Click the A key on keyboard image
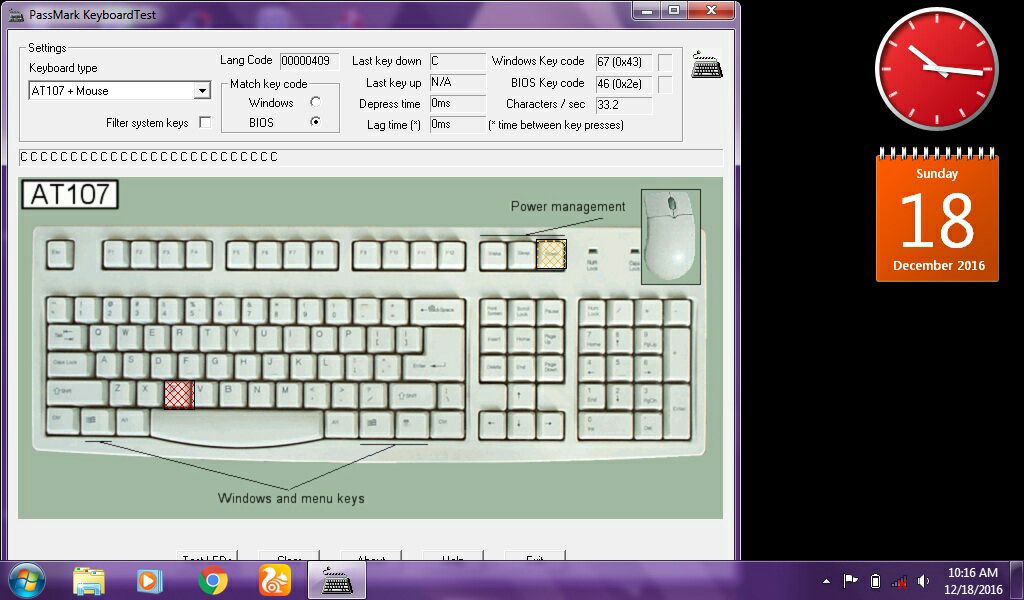This screenshot has height=600, width=1024. click(106, 364)
